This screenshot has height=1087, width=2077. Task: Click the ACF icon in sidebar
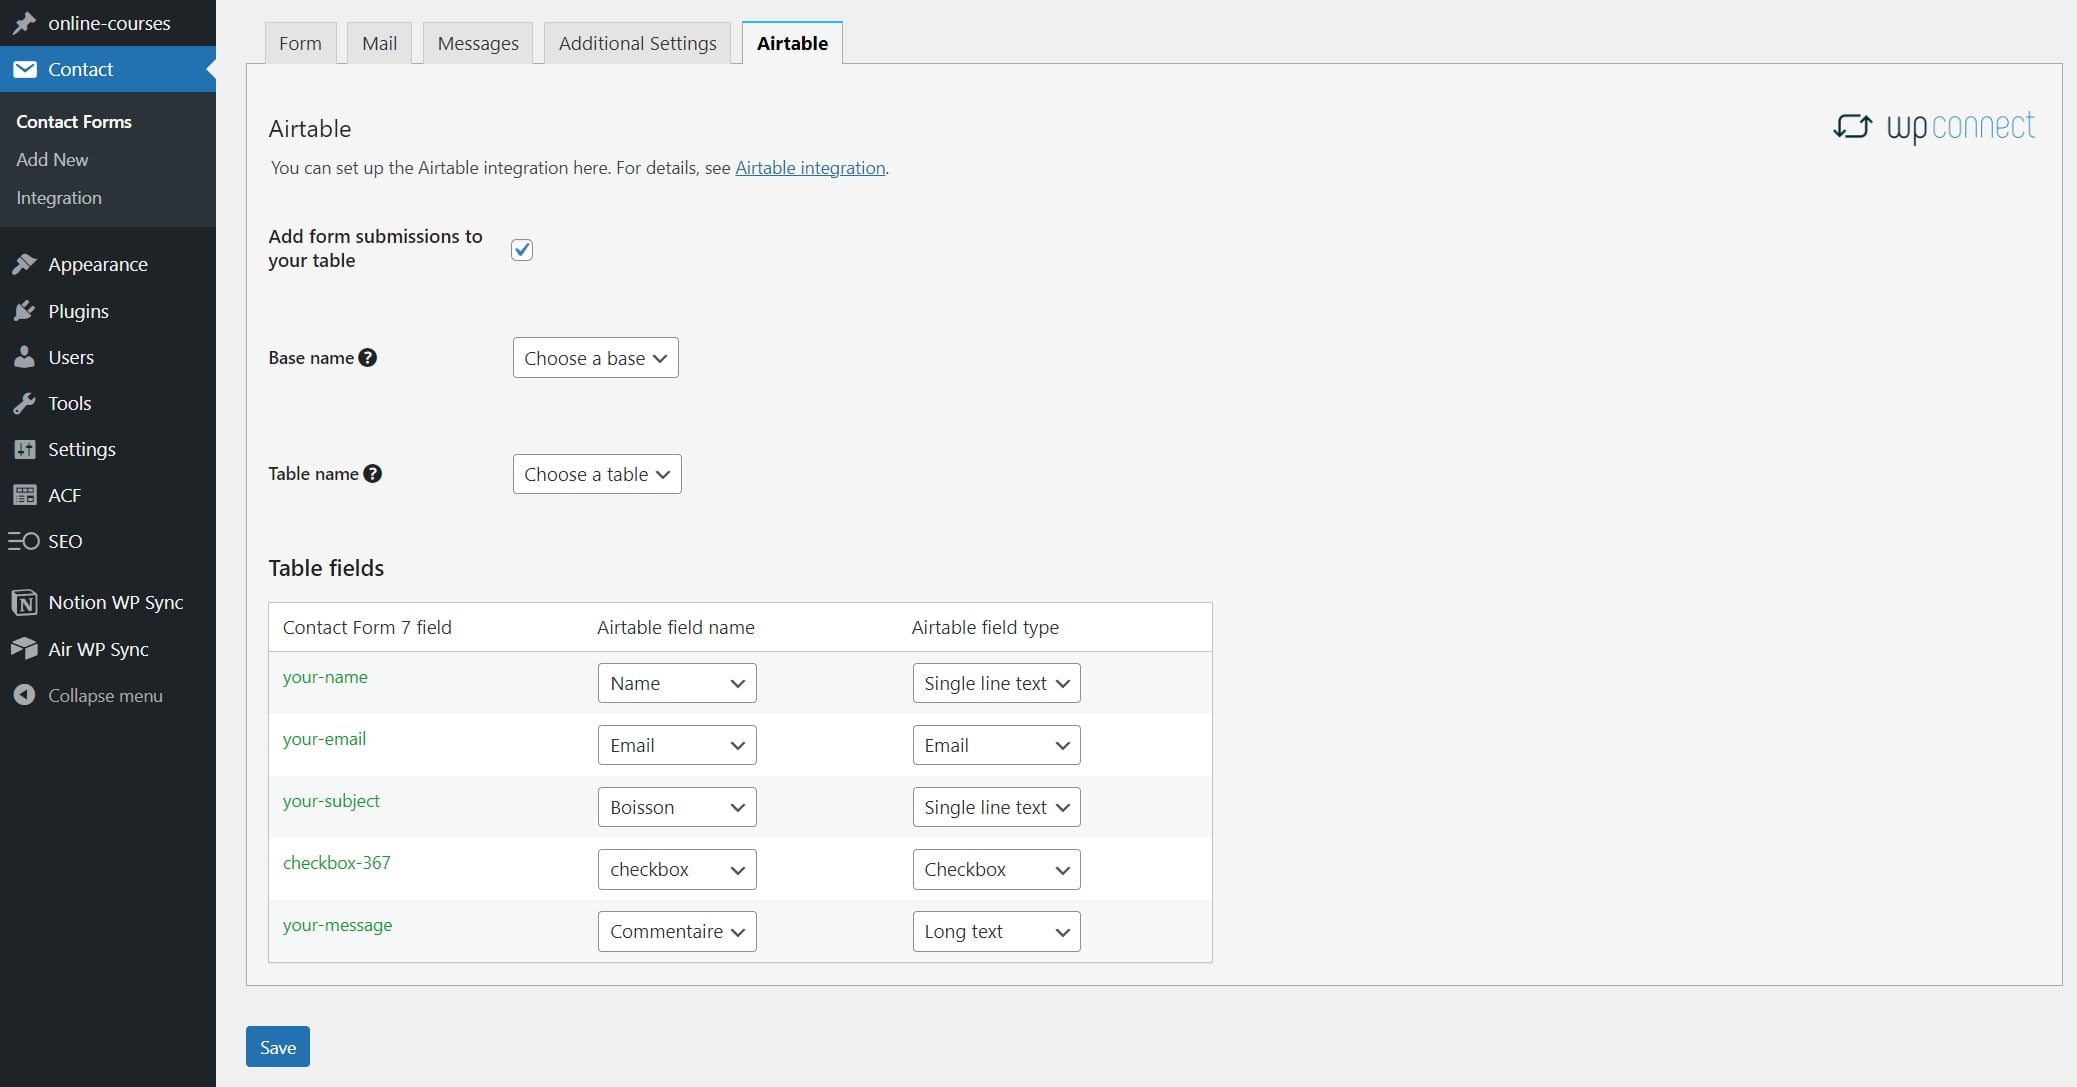tap(23, 493)
